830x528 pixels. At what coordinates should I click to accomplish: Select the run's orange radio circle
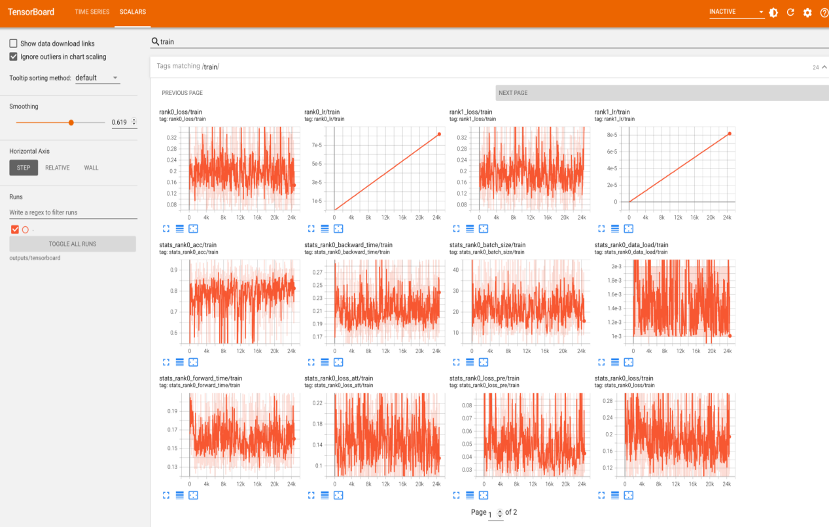pyautogui.click(x=25, y=230)
